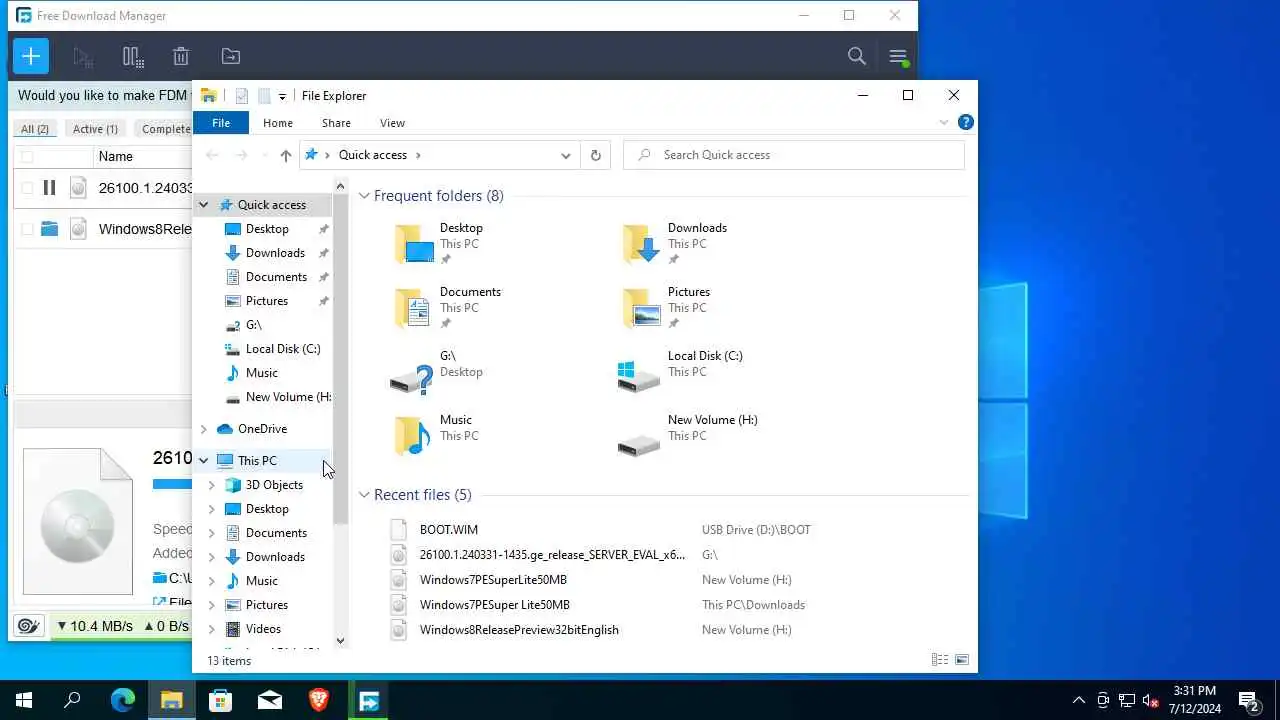Open the Share ribbon tab
The height and width of the screenshot is (720, 1280).
[336, 123]
